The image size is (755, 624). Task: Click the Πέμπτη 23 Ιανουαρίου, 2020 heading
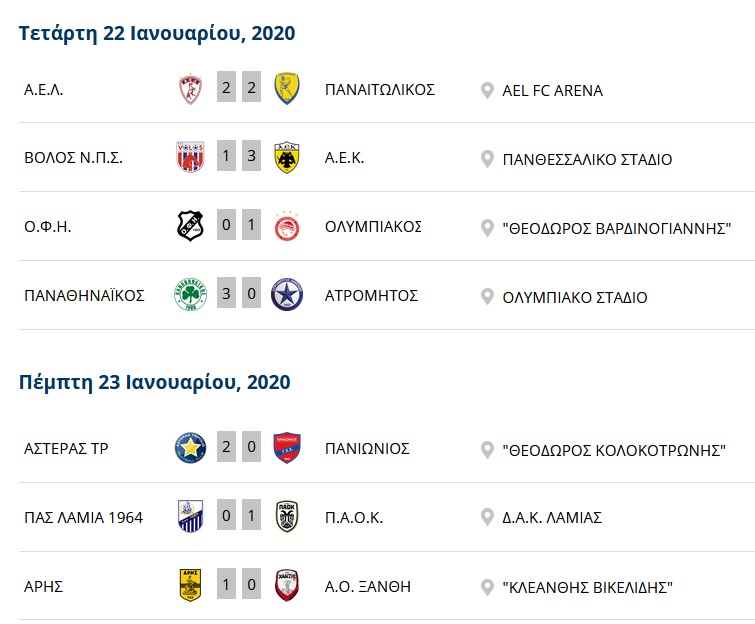tap(155, 382)
